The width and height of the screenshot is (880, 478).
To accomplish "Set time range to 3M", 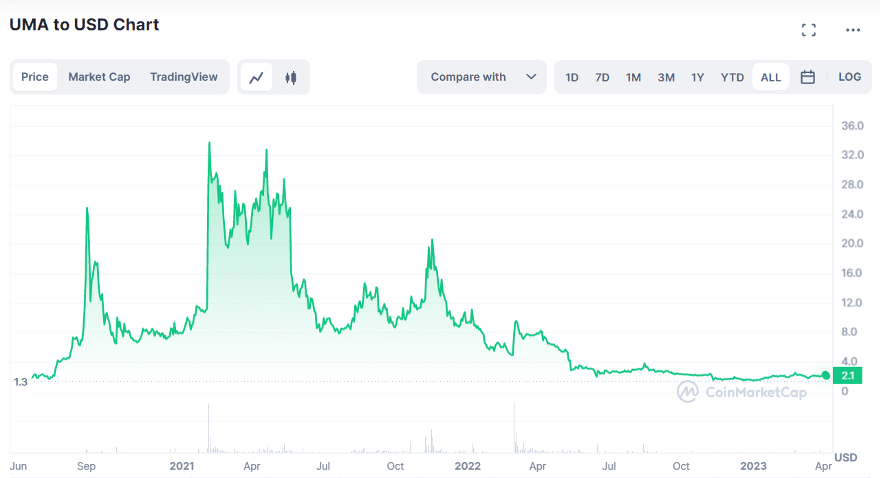I will coord(666,77).
